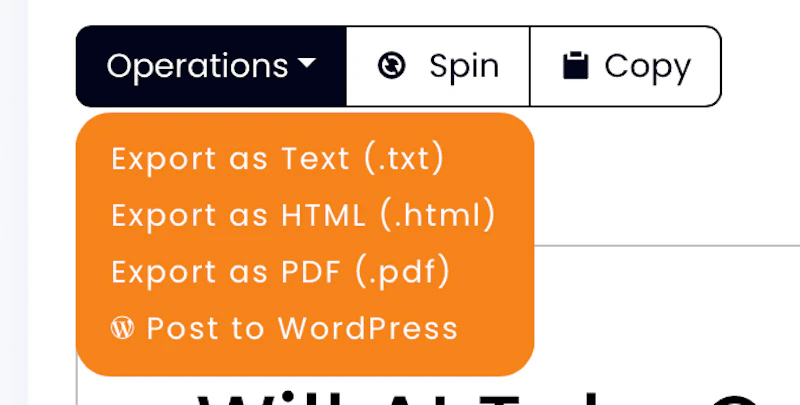The height and width of the screenshot is (405, 800).
Task: Select Export as Text (.txt)
Action: pyautogui.click(x=277, y=159)
